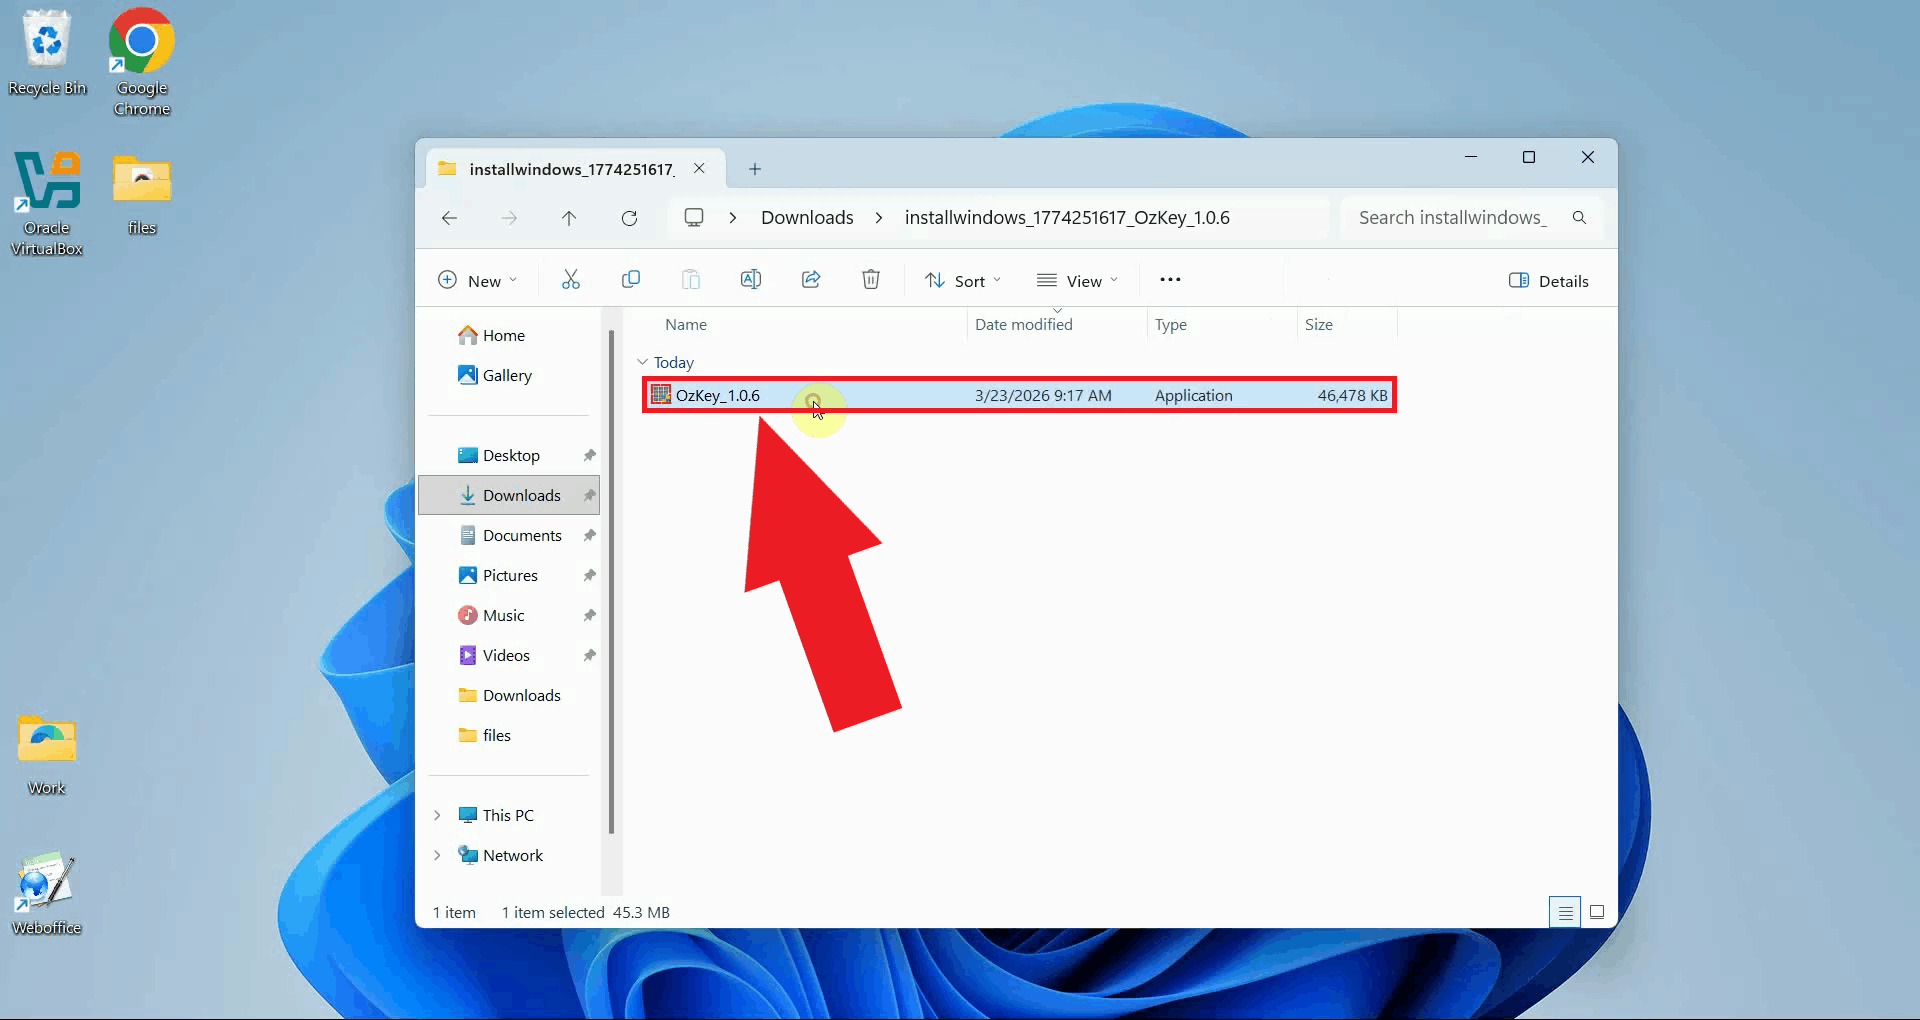Viewport: 1920px width, 1020px height.
Task: Navigate up one folder level
Action: coord(569,218)
